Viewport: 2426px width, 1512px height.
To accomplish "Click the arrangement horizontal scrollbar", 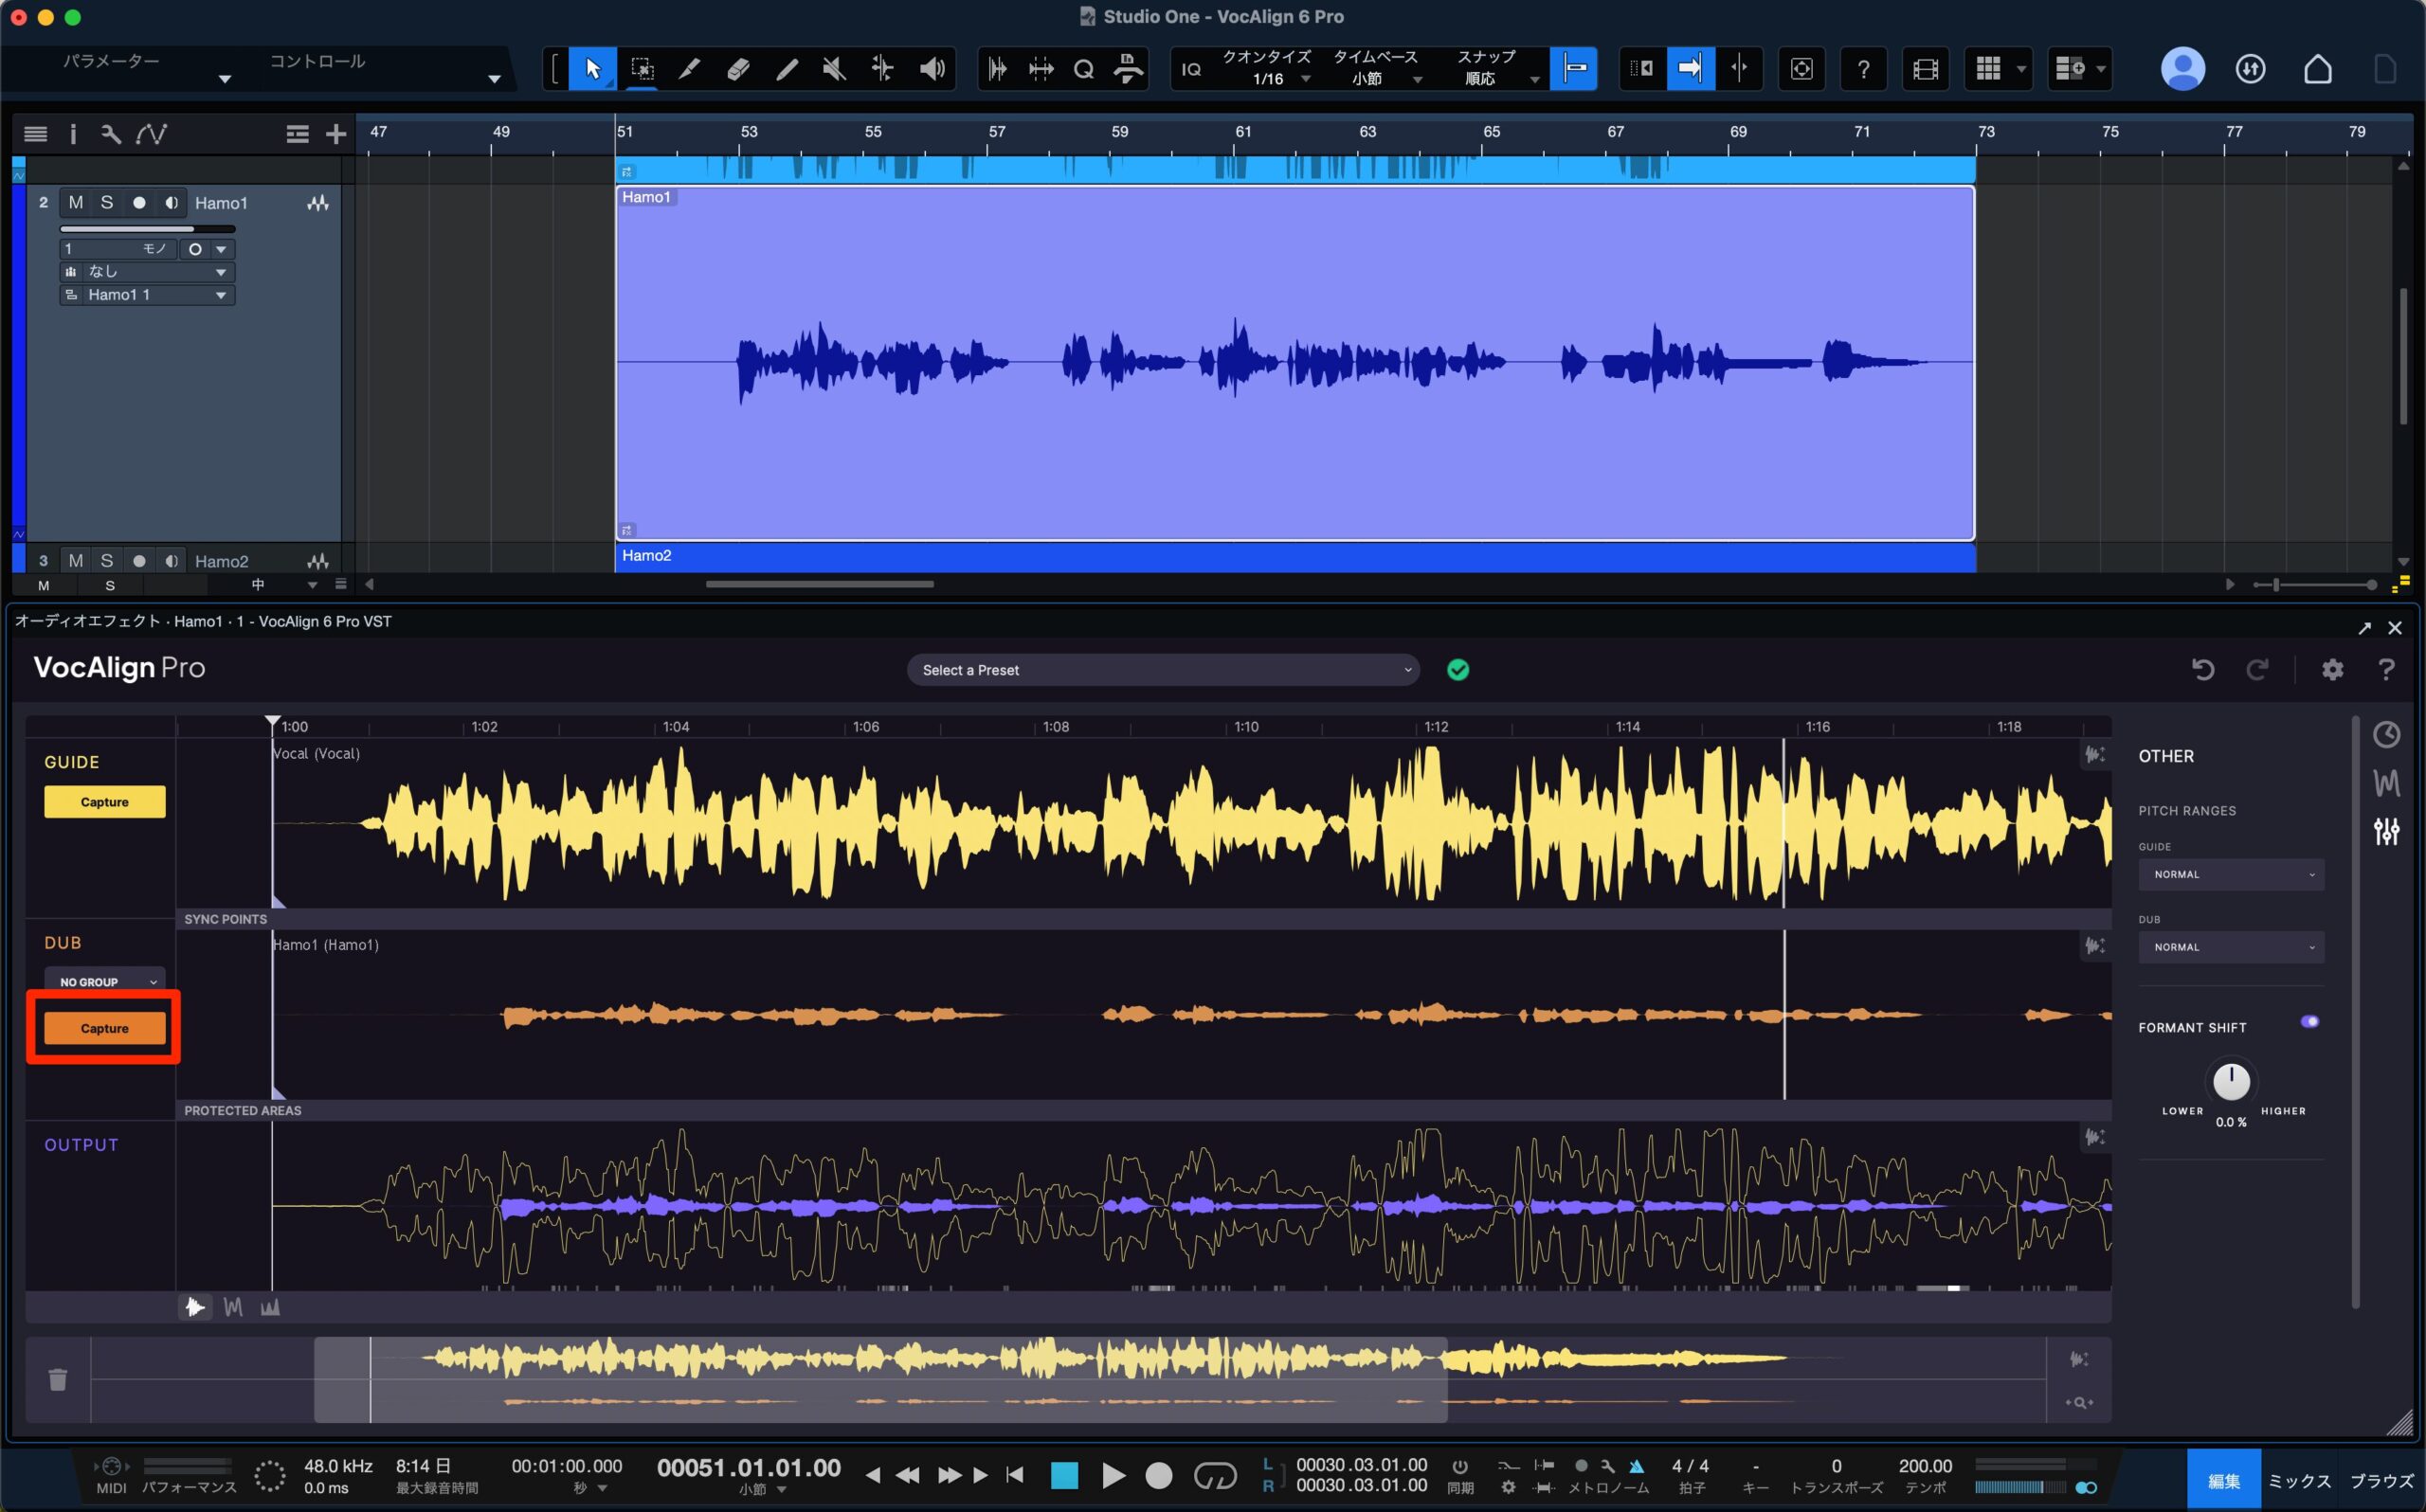I will coord(820,584).
